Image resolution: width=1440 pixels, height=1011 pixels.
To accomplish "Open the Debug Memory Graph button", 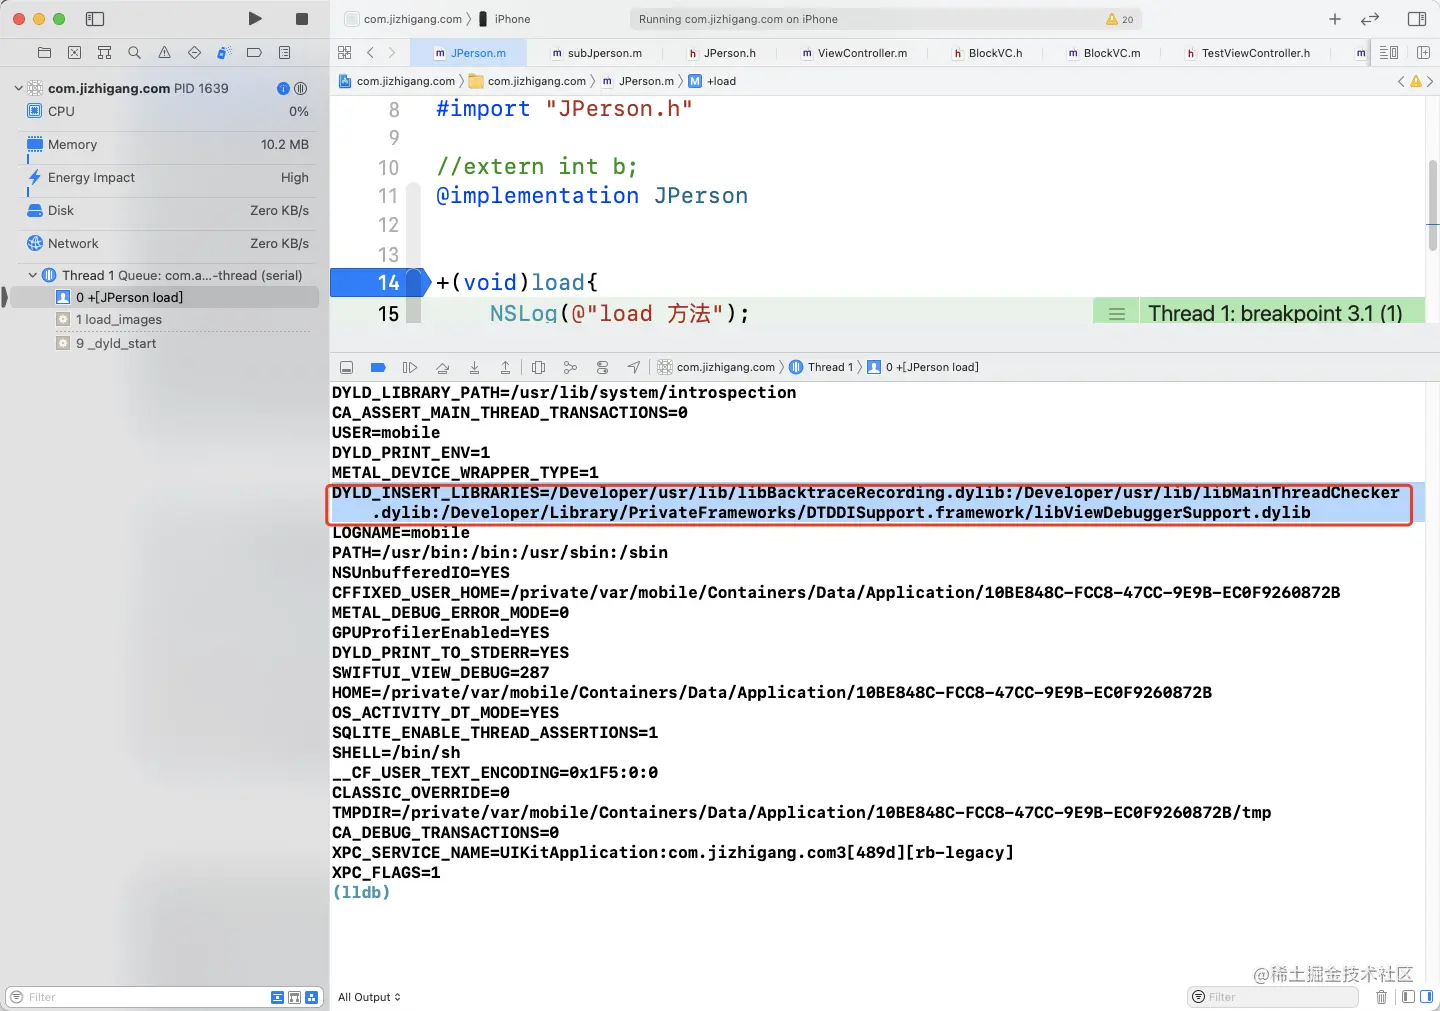I will (570, 367).
